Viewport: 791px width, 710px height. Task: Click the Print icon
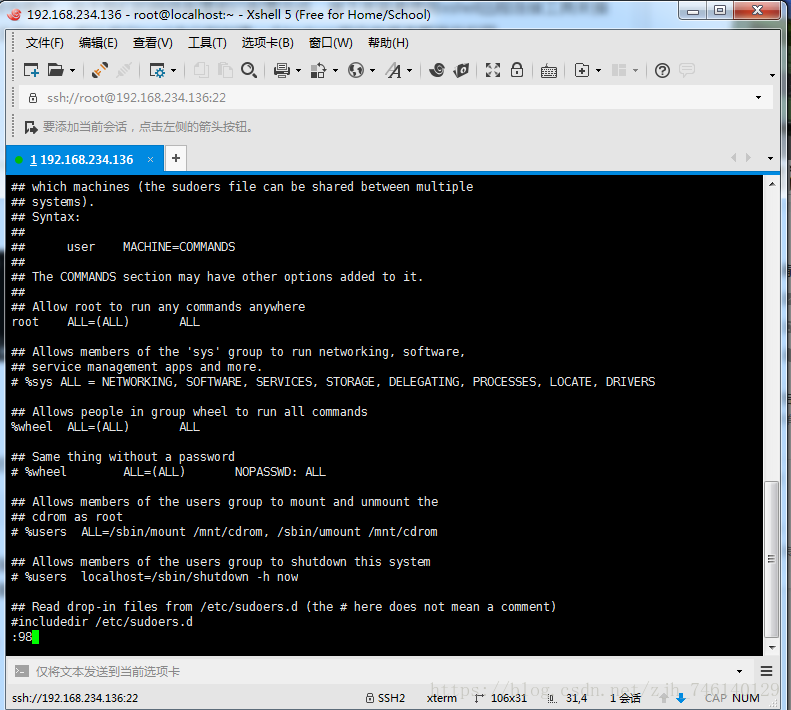281,70
